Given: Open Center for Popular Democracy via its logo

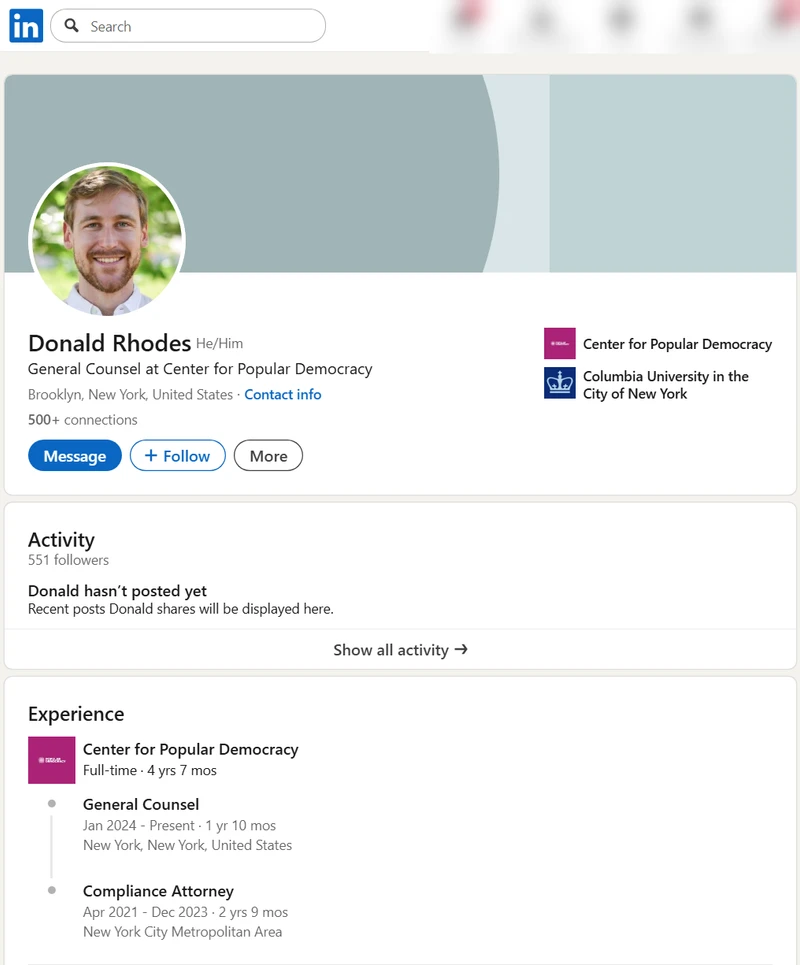Looking at the screenshot, I should pos(559,343).
